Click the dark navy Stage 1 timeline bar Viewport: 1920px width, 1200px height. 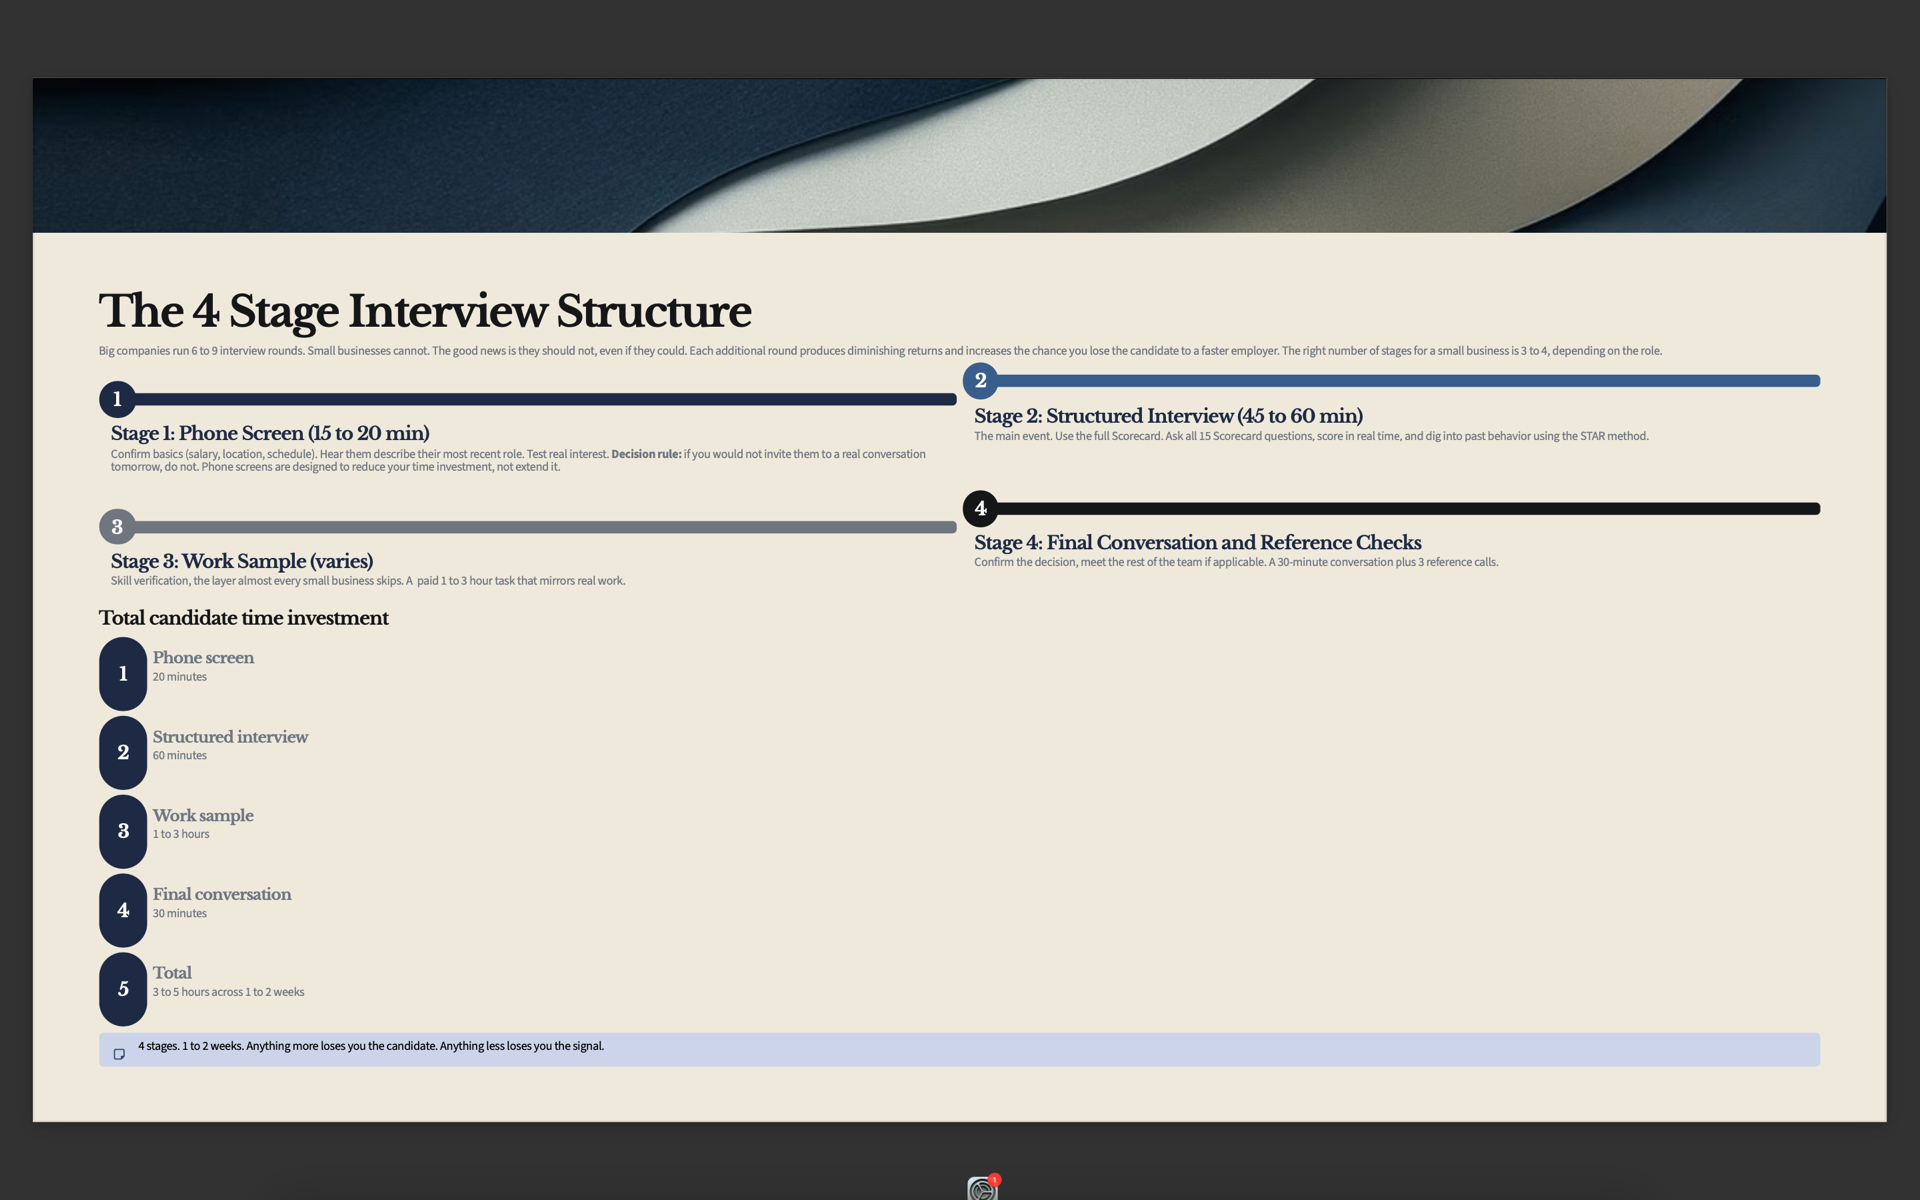click(x=545, y=399)
